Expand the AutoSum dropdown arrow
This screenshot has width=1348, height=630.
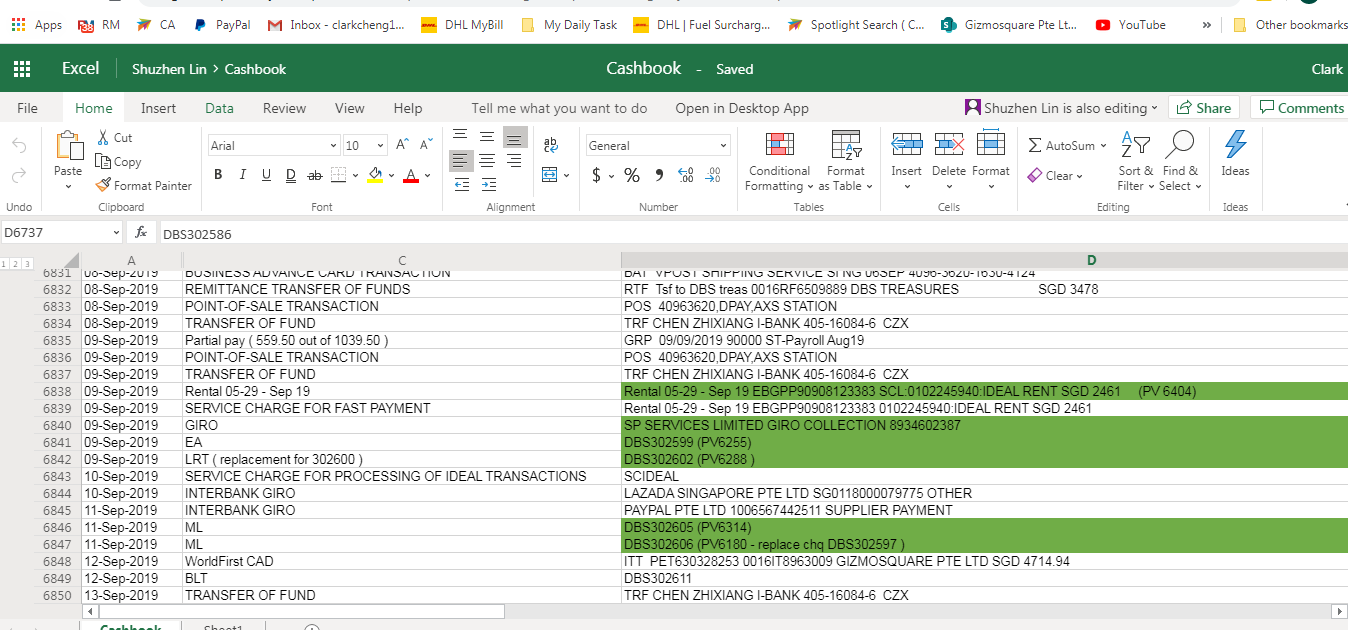click(x=1103, y=146)
